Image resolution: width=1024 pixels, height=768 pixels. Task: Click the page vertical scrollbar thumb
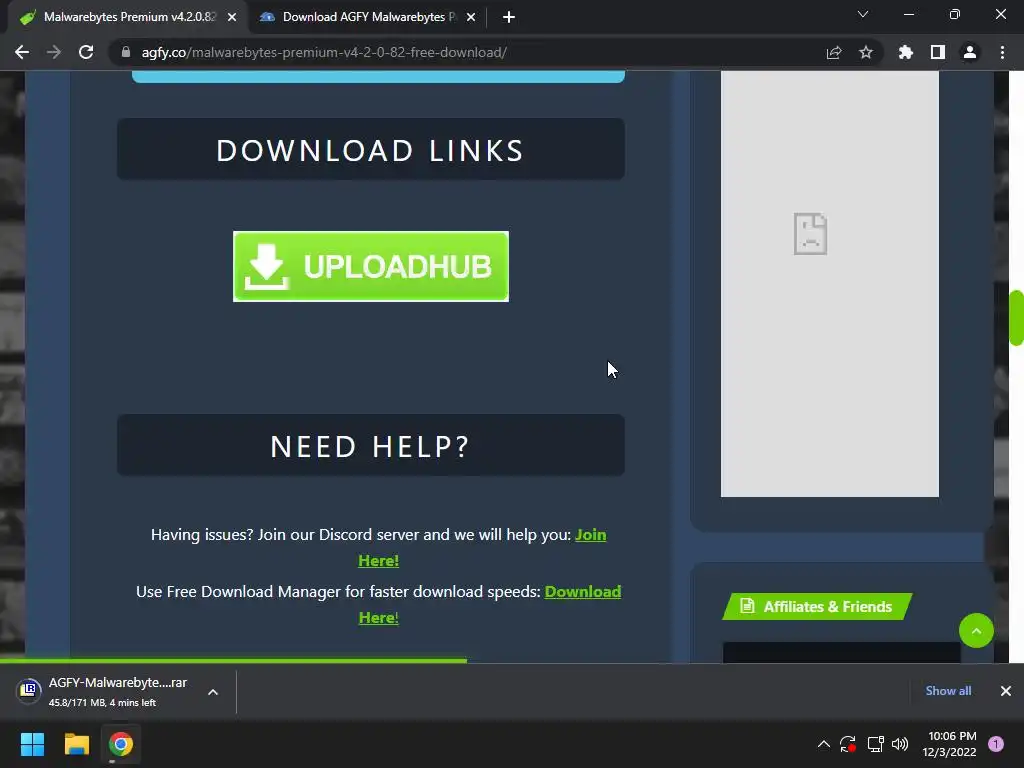coord(1016,317)
